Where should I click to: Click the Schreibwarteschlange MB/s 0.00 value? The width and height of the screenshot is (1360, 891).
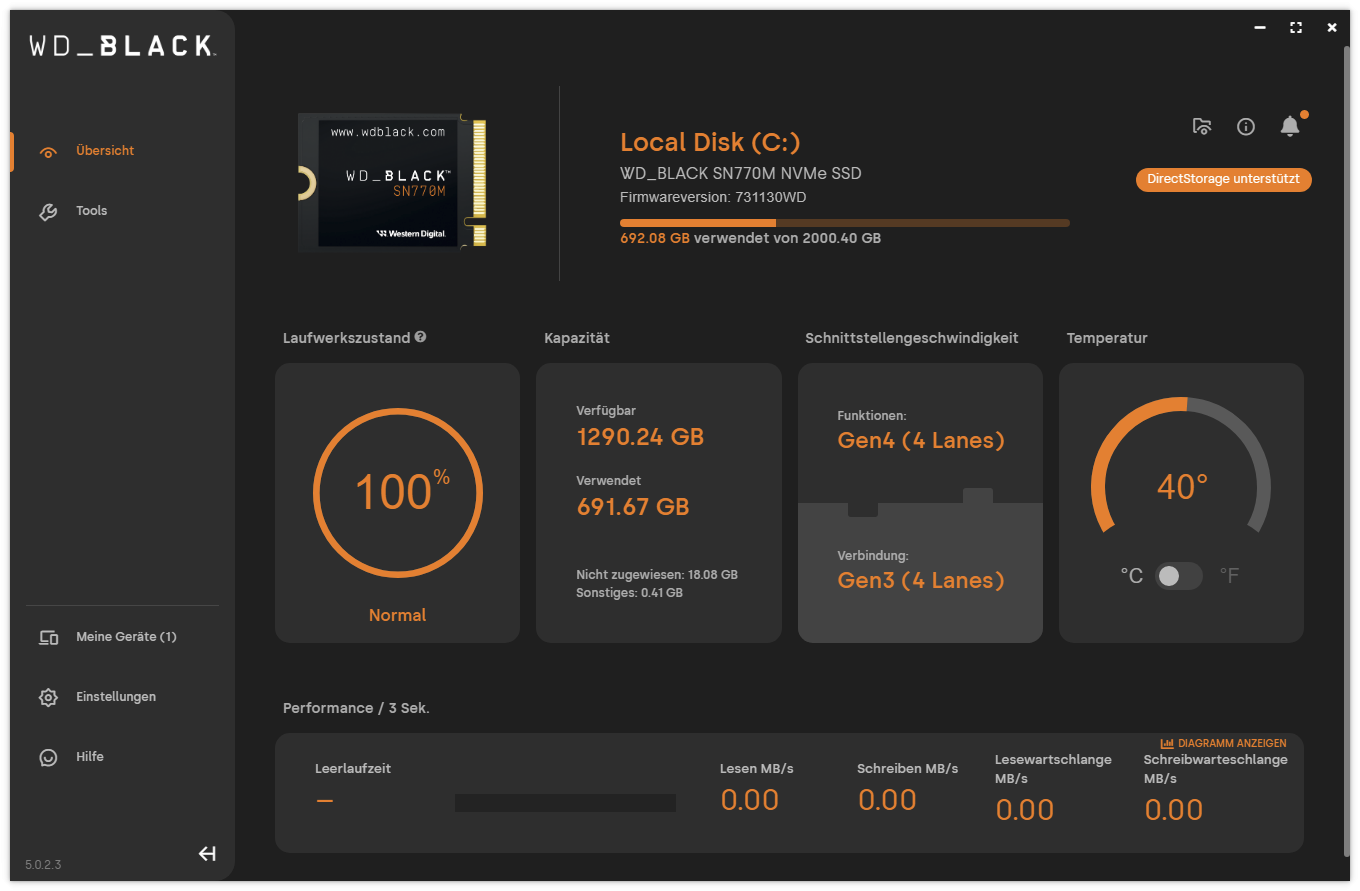pyautogui.click(x=1174, y=810)
